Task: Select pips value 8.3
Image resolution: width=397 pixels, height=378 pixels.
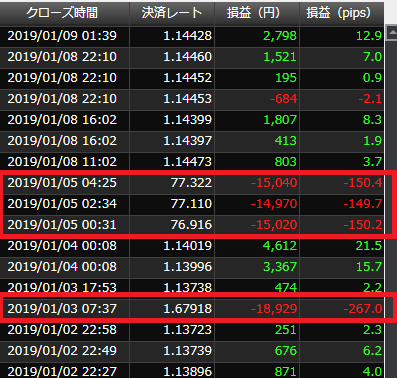Action: click(372, 119)
